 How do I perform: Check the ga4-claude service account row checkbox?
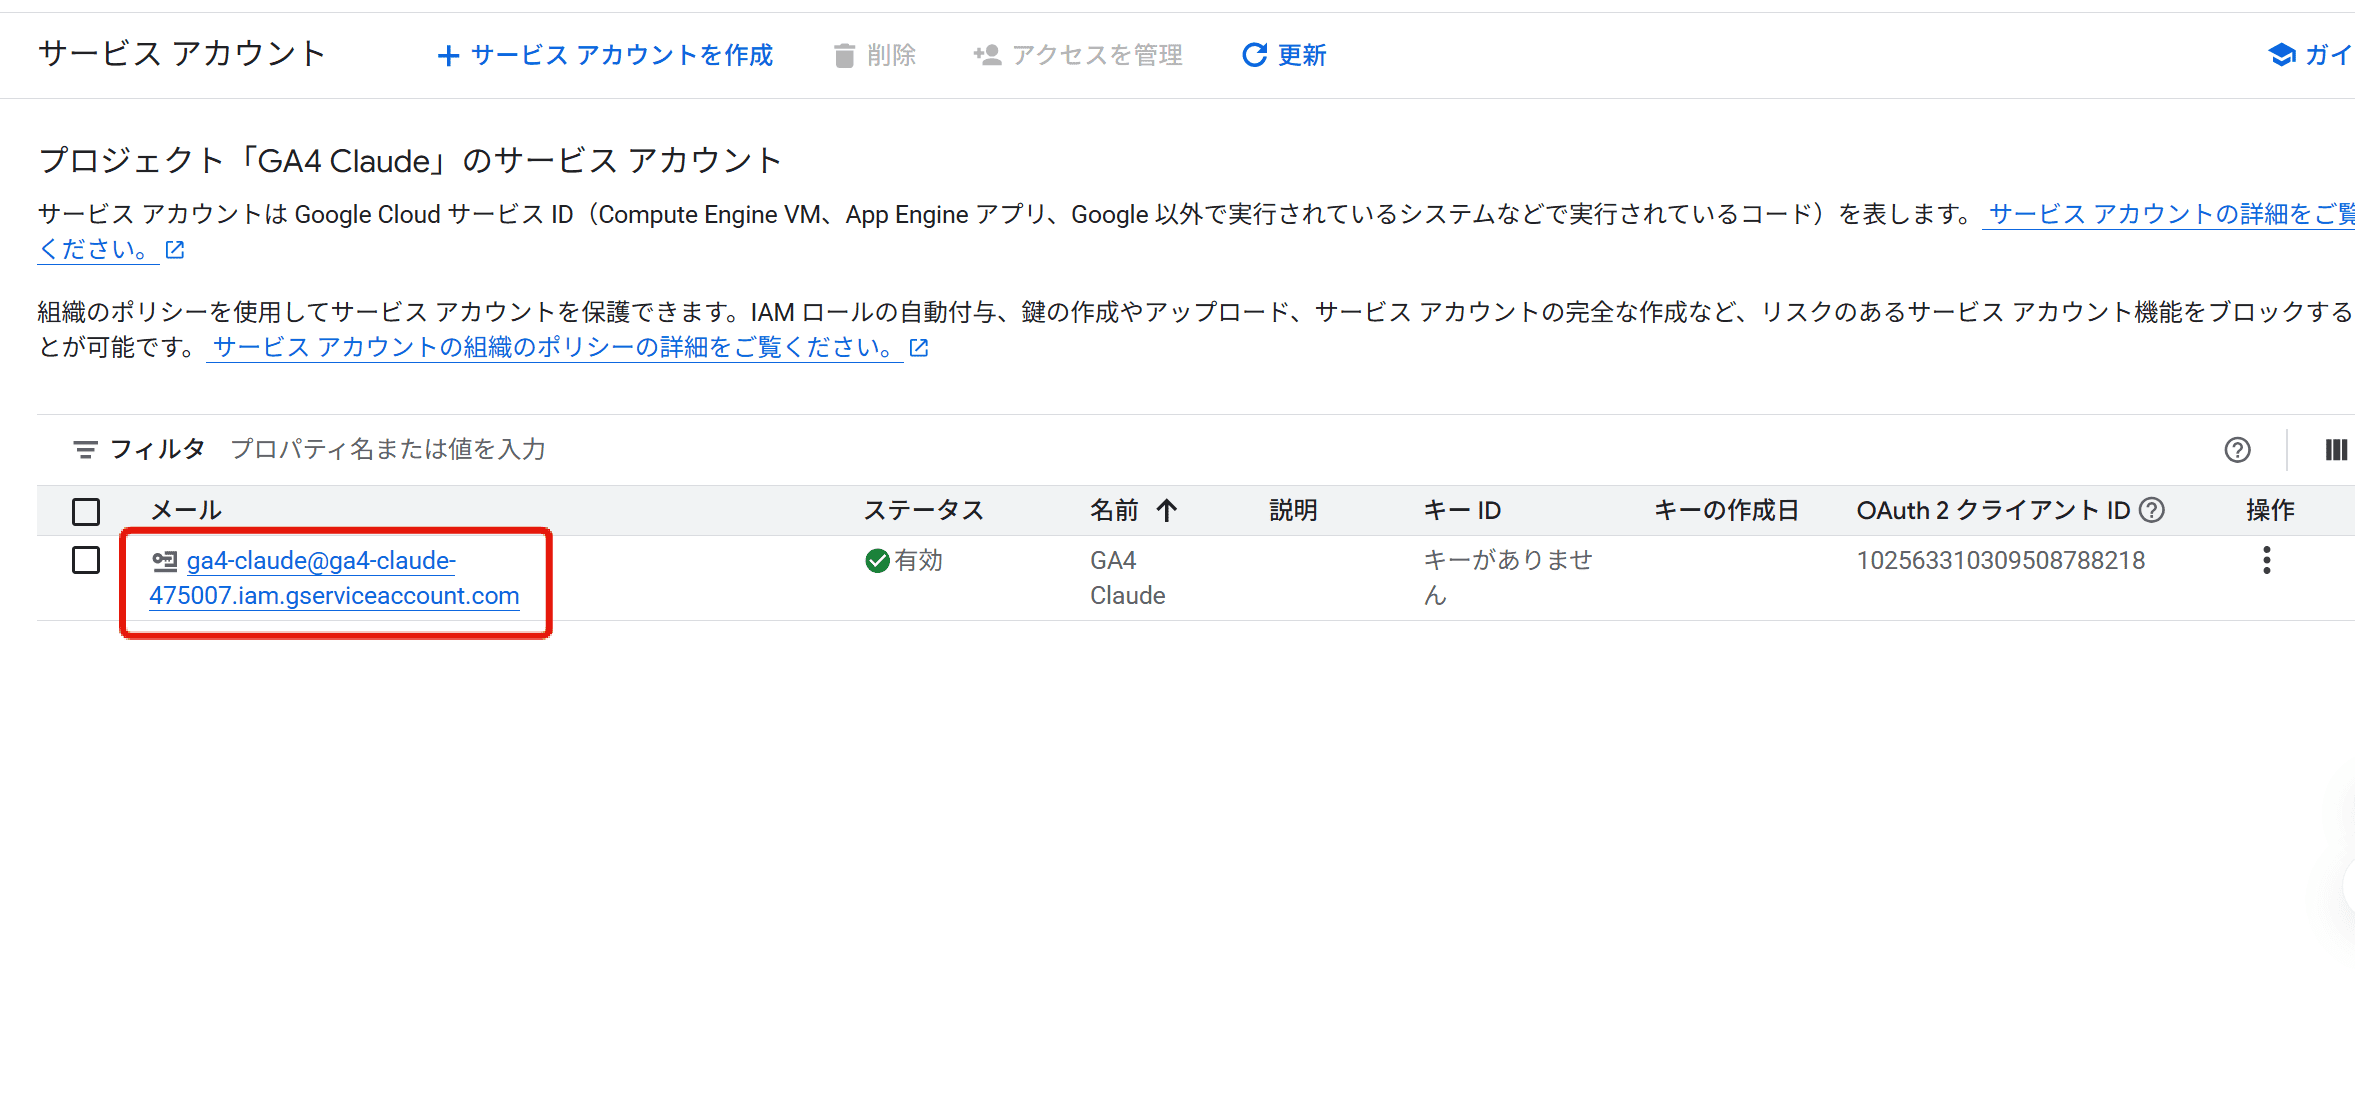[86, 560]
